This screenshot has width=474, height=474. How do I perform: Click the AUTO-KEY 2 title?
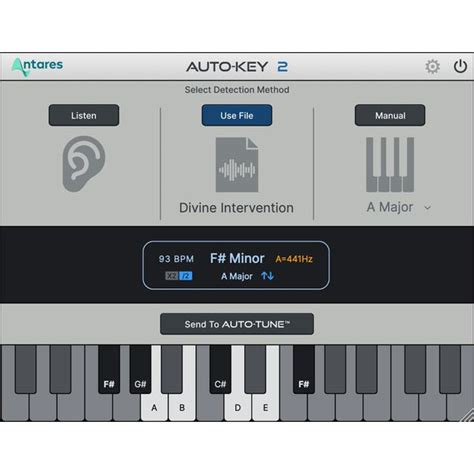(x=237, y=67)
